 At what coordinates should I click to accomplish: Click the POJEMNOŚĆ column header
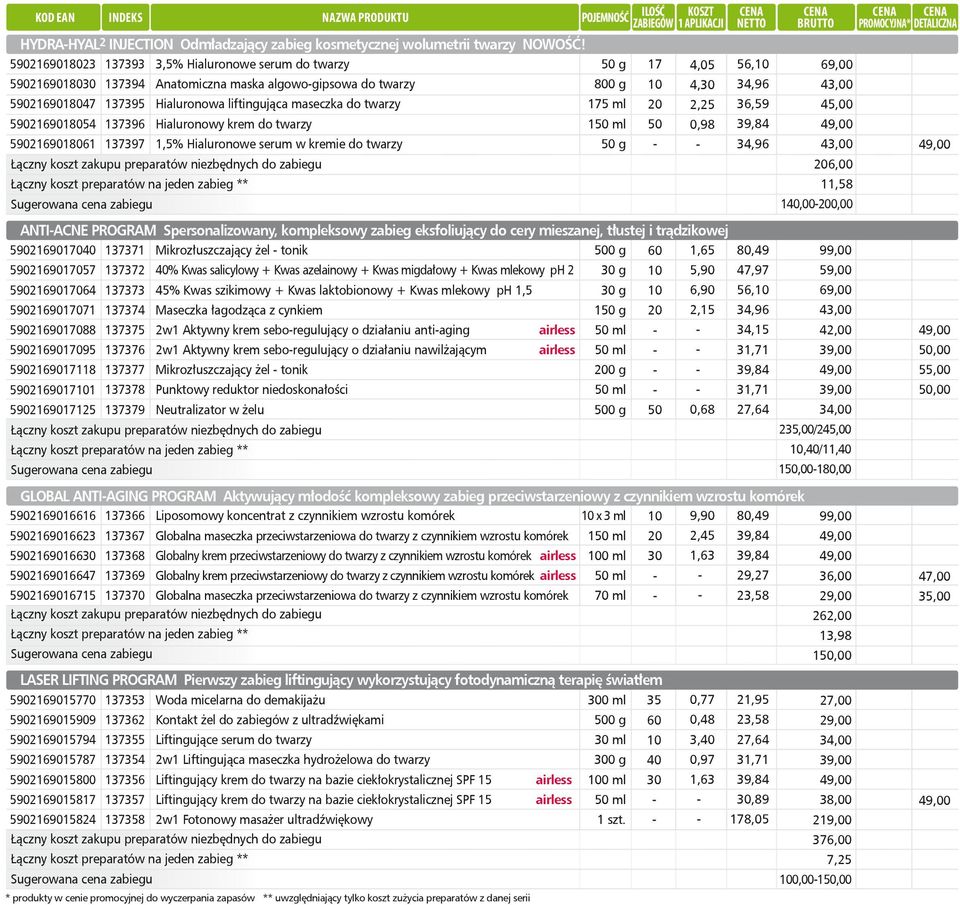pyautogui.click(x=605, y=18)
